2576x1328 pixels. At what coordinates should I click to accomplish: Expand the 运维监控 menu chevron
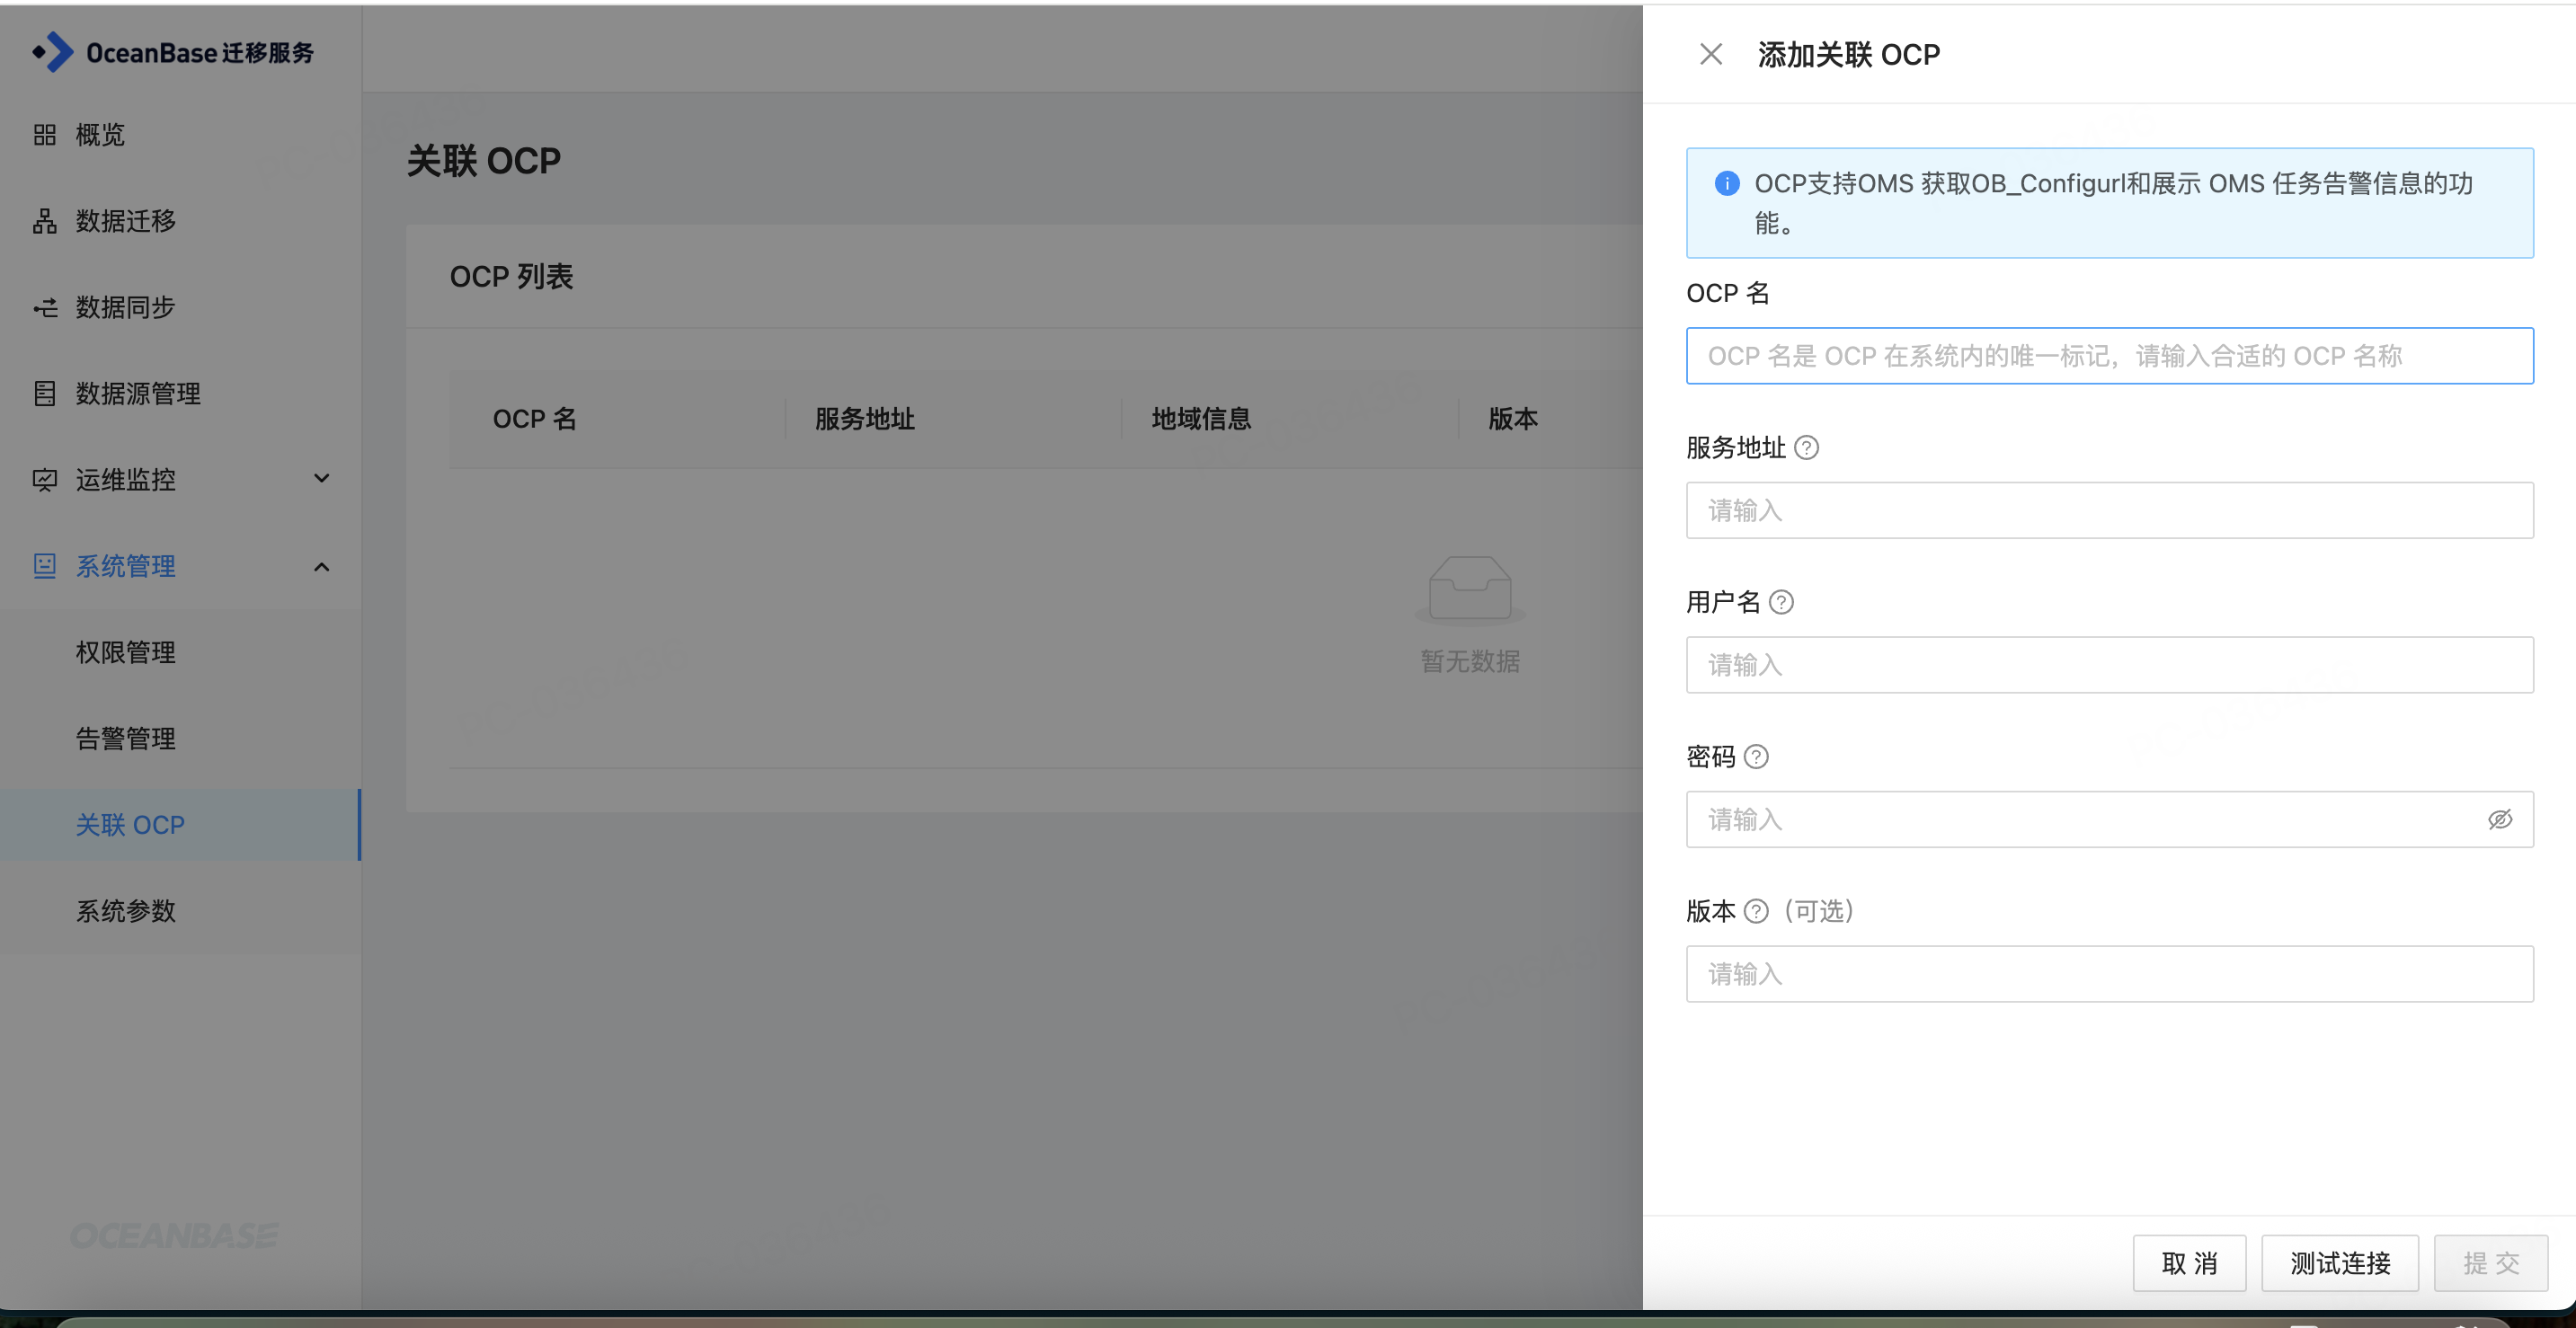321,479
